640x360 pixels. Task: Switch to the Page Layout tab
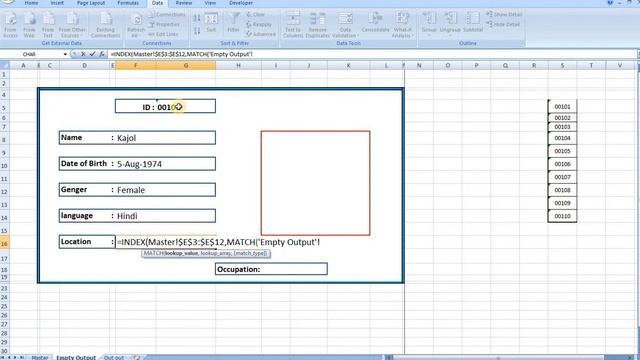(91, 3)
